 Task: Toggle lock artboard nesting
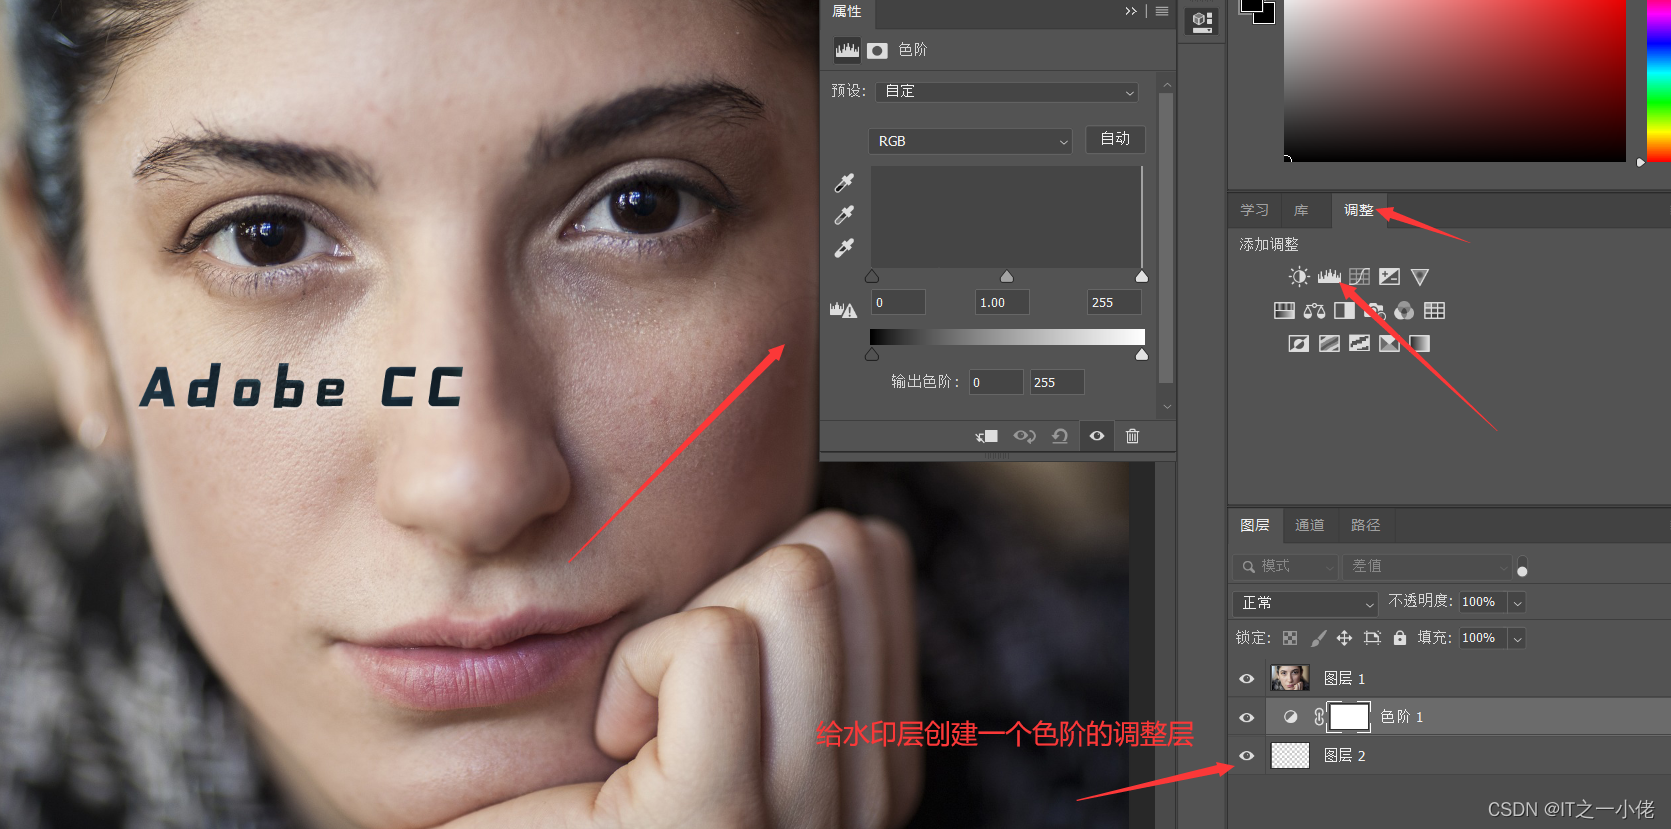(x=1372, y=638)
